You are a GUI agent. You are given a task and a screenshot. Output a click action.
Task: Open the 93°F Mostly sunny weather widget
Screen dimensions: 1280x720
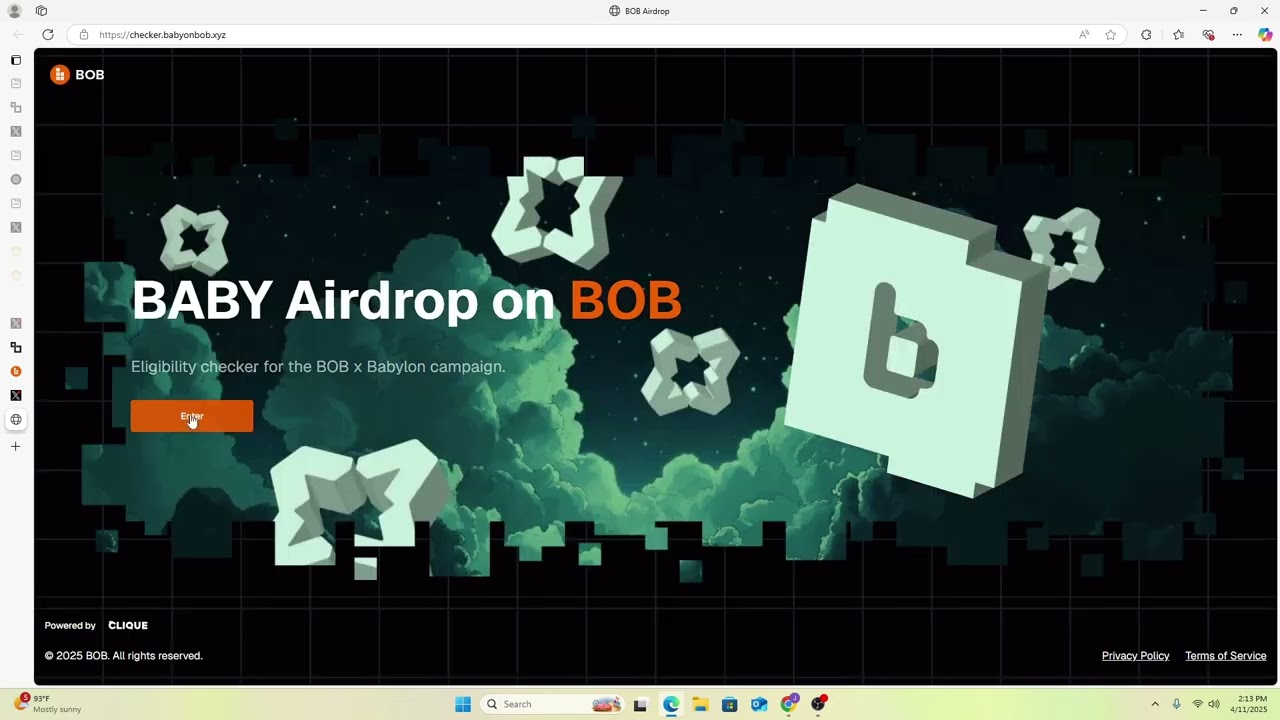(x=47, y=704)
